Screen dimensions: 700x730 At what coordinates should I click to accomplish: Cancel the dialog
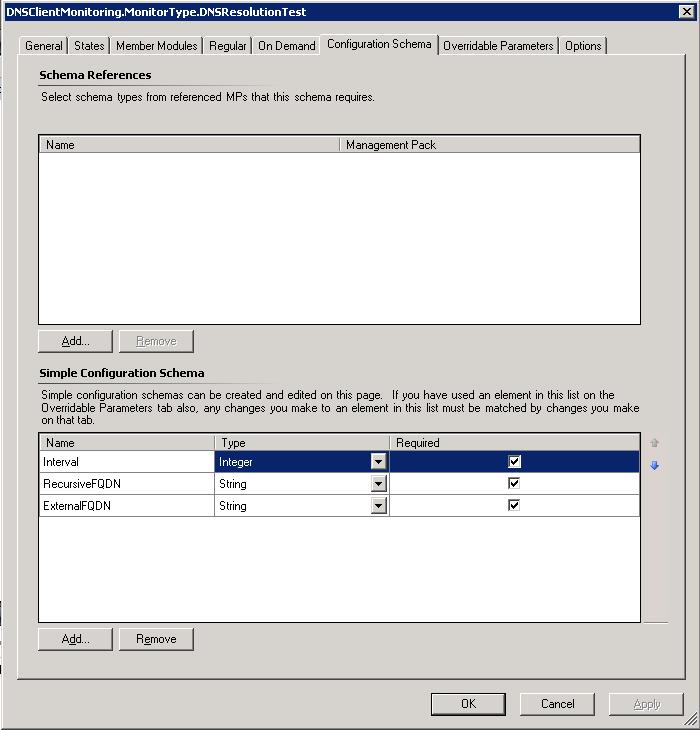tap(557, 704)
